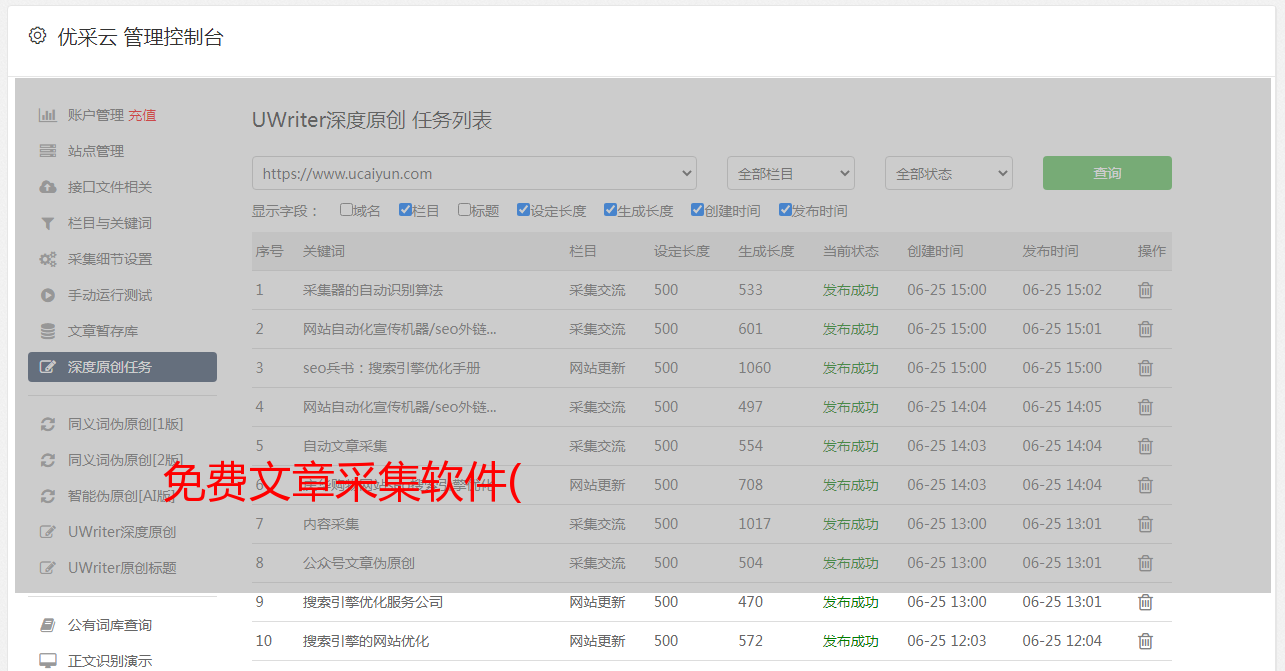The image size is (1285, 671).
Task: Click publish time 06-25 12:04
Action: [x=1062, y=641]
